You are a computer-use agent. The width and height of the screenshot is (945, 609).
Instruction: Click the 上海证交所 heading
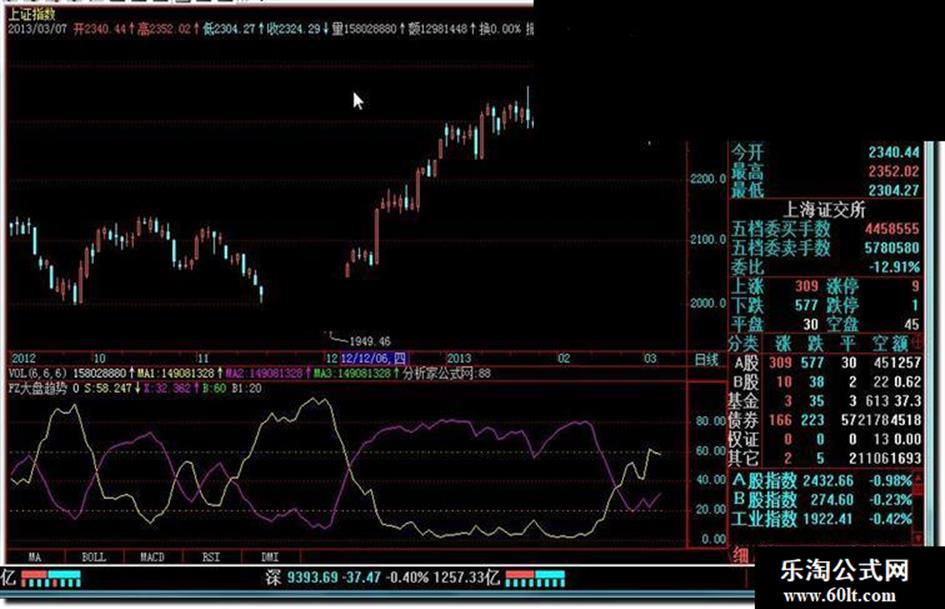coord(823,210)
